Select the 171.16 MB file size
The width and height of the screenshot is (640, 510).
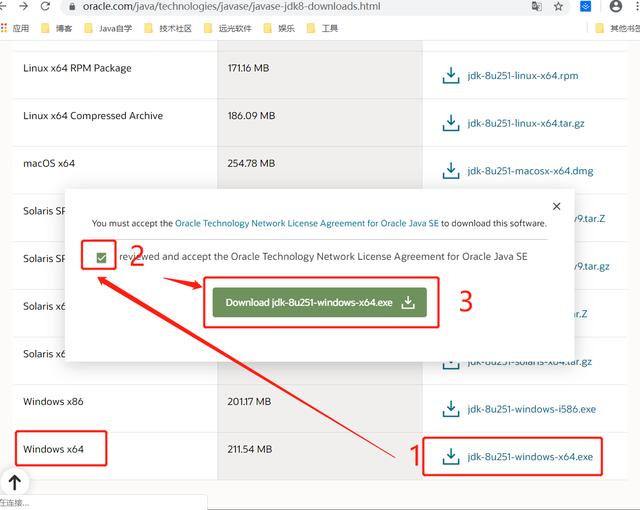click(x=248, y=68)
